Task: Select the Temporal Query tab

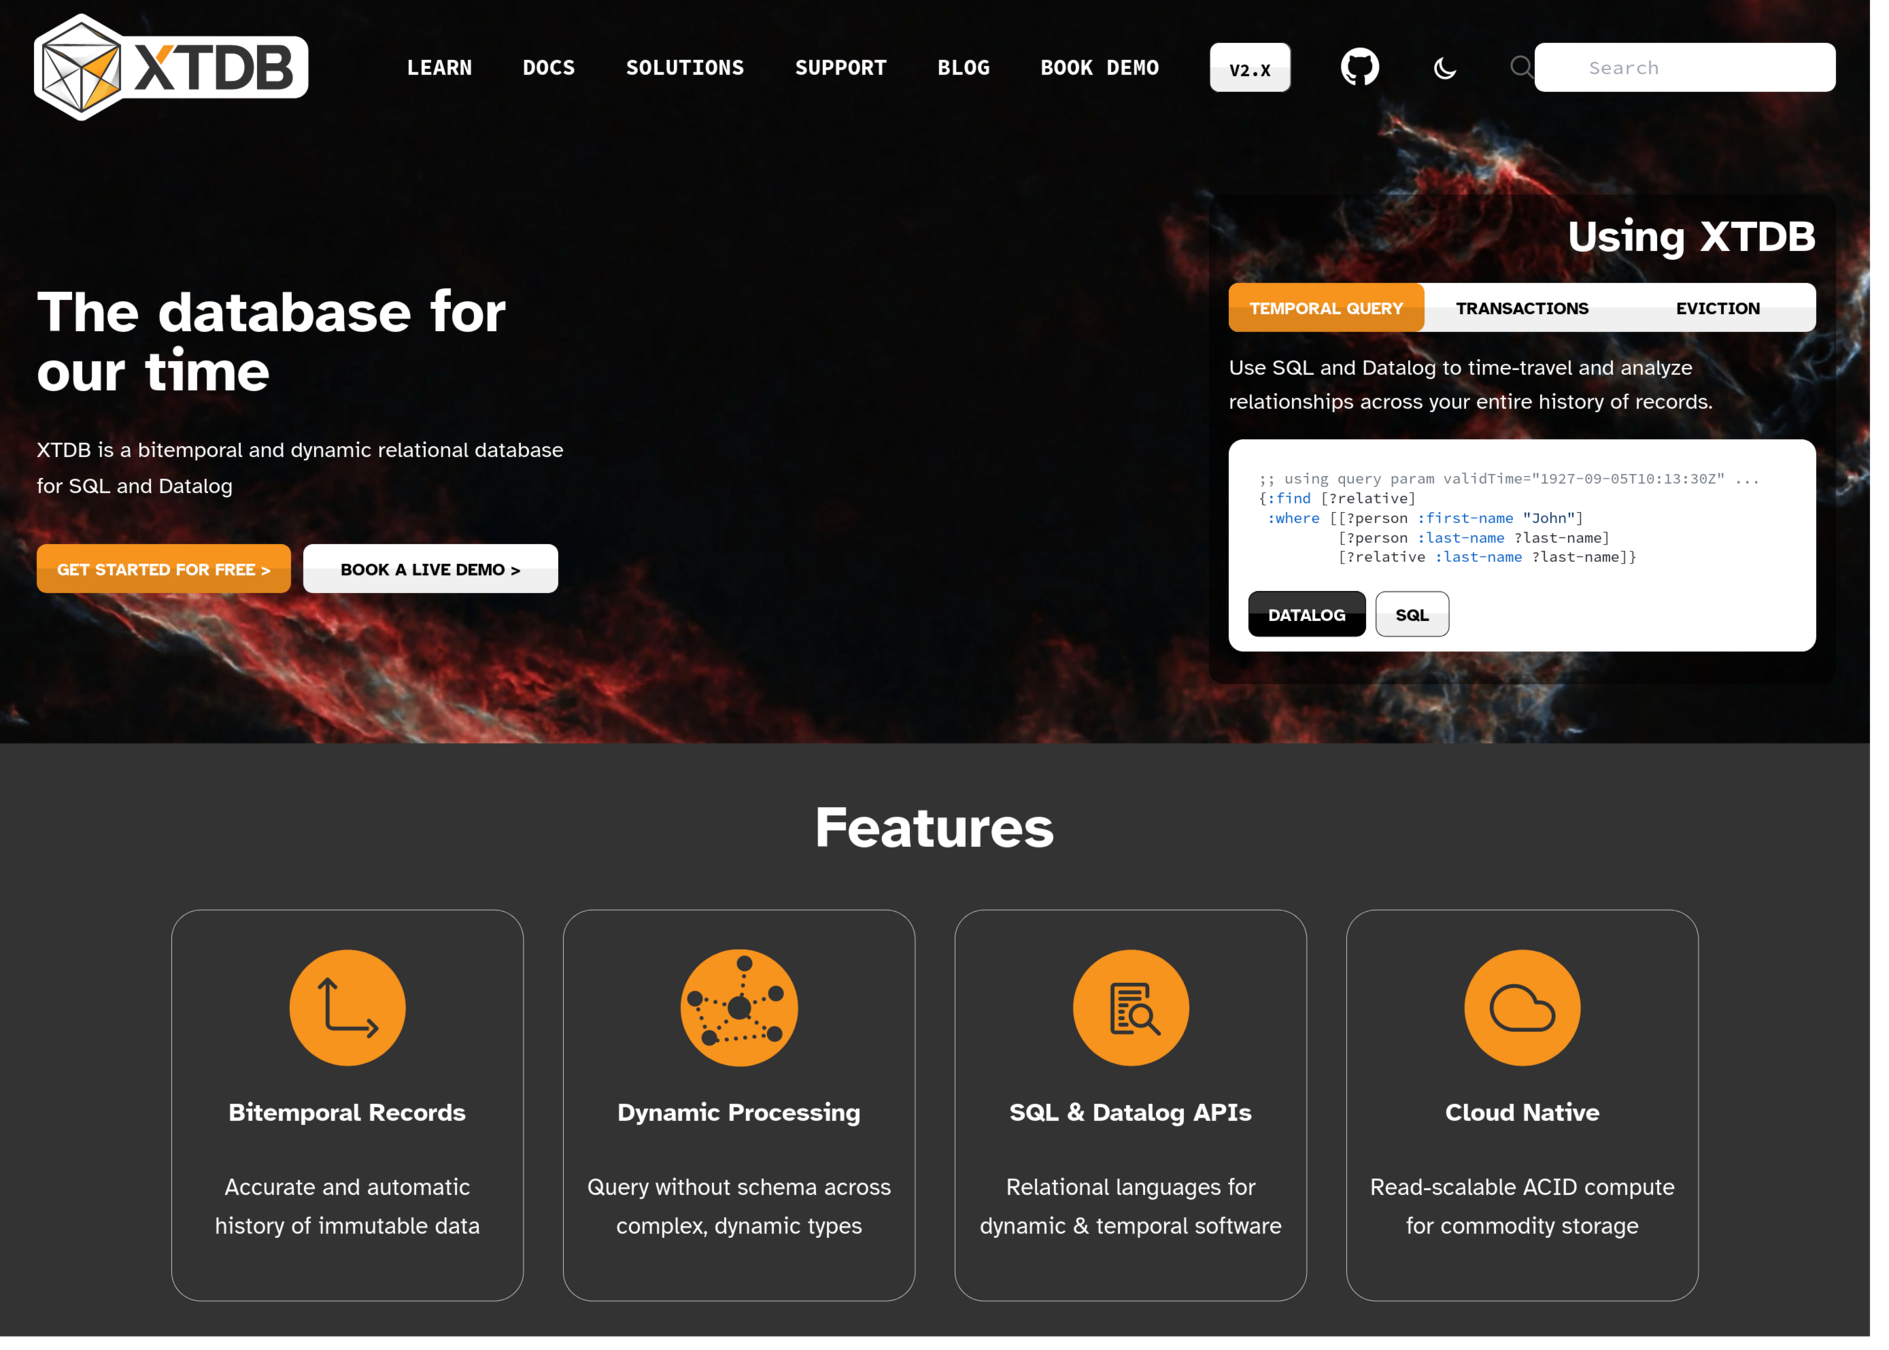Action: [1326, 308]
